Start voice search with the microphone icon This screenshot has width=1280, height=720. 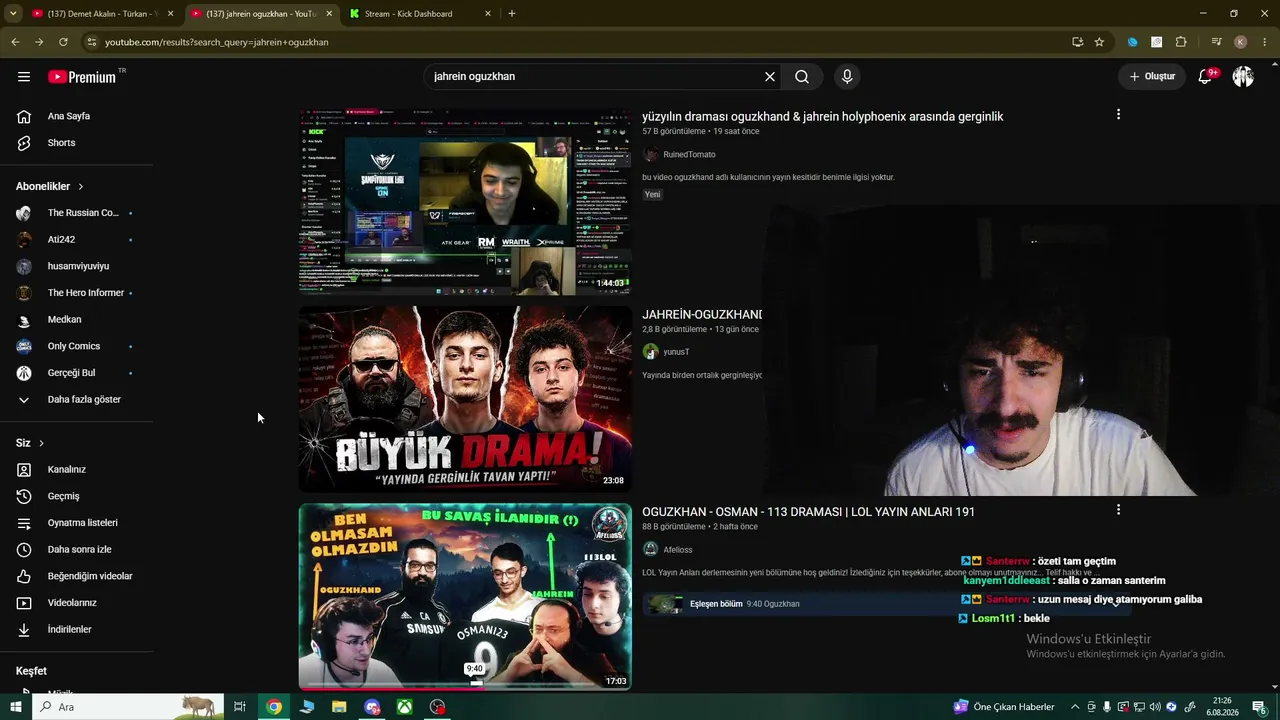coord(847,77)
